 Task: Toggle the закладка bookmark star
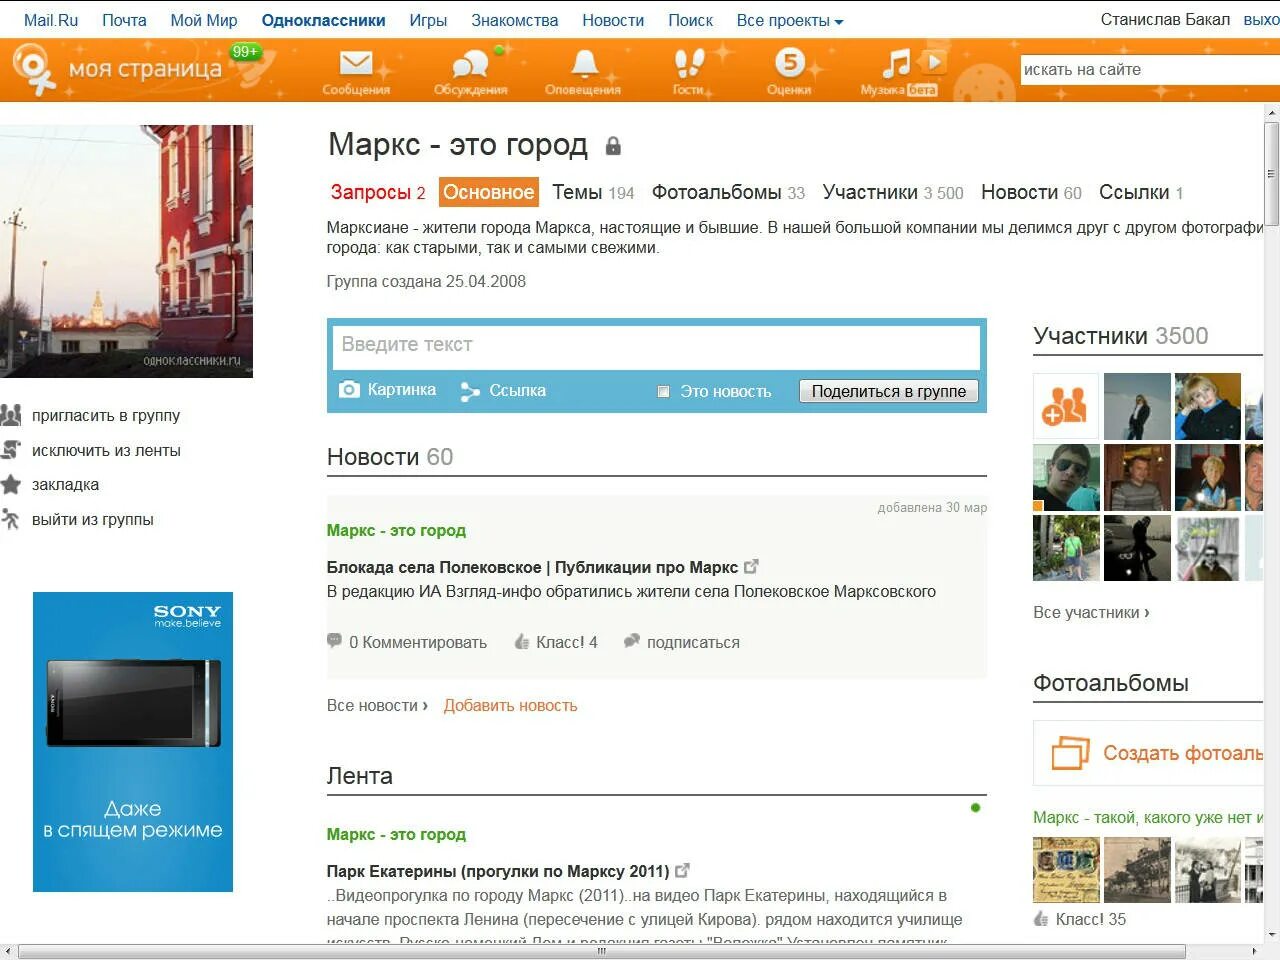point(13,484)
